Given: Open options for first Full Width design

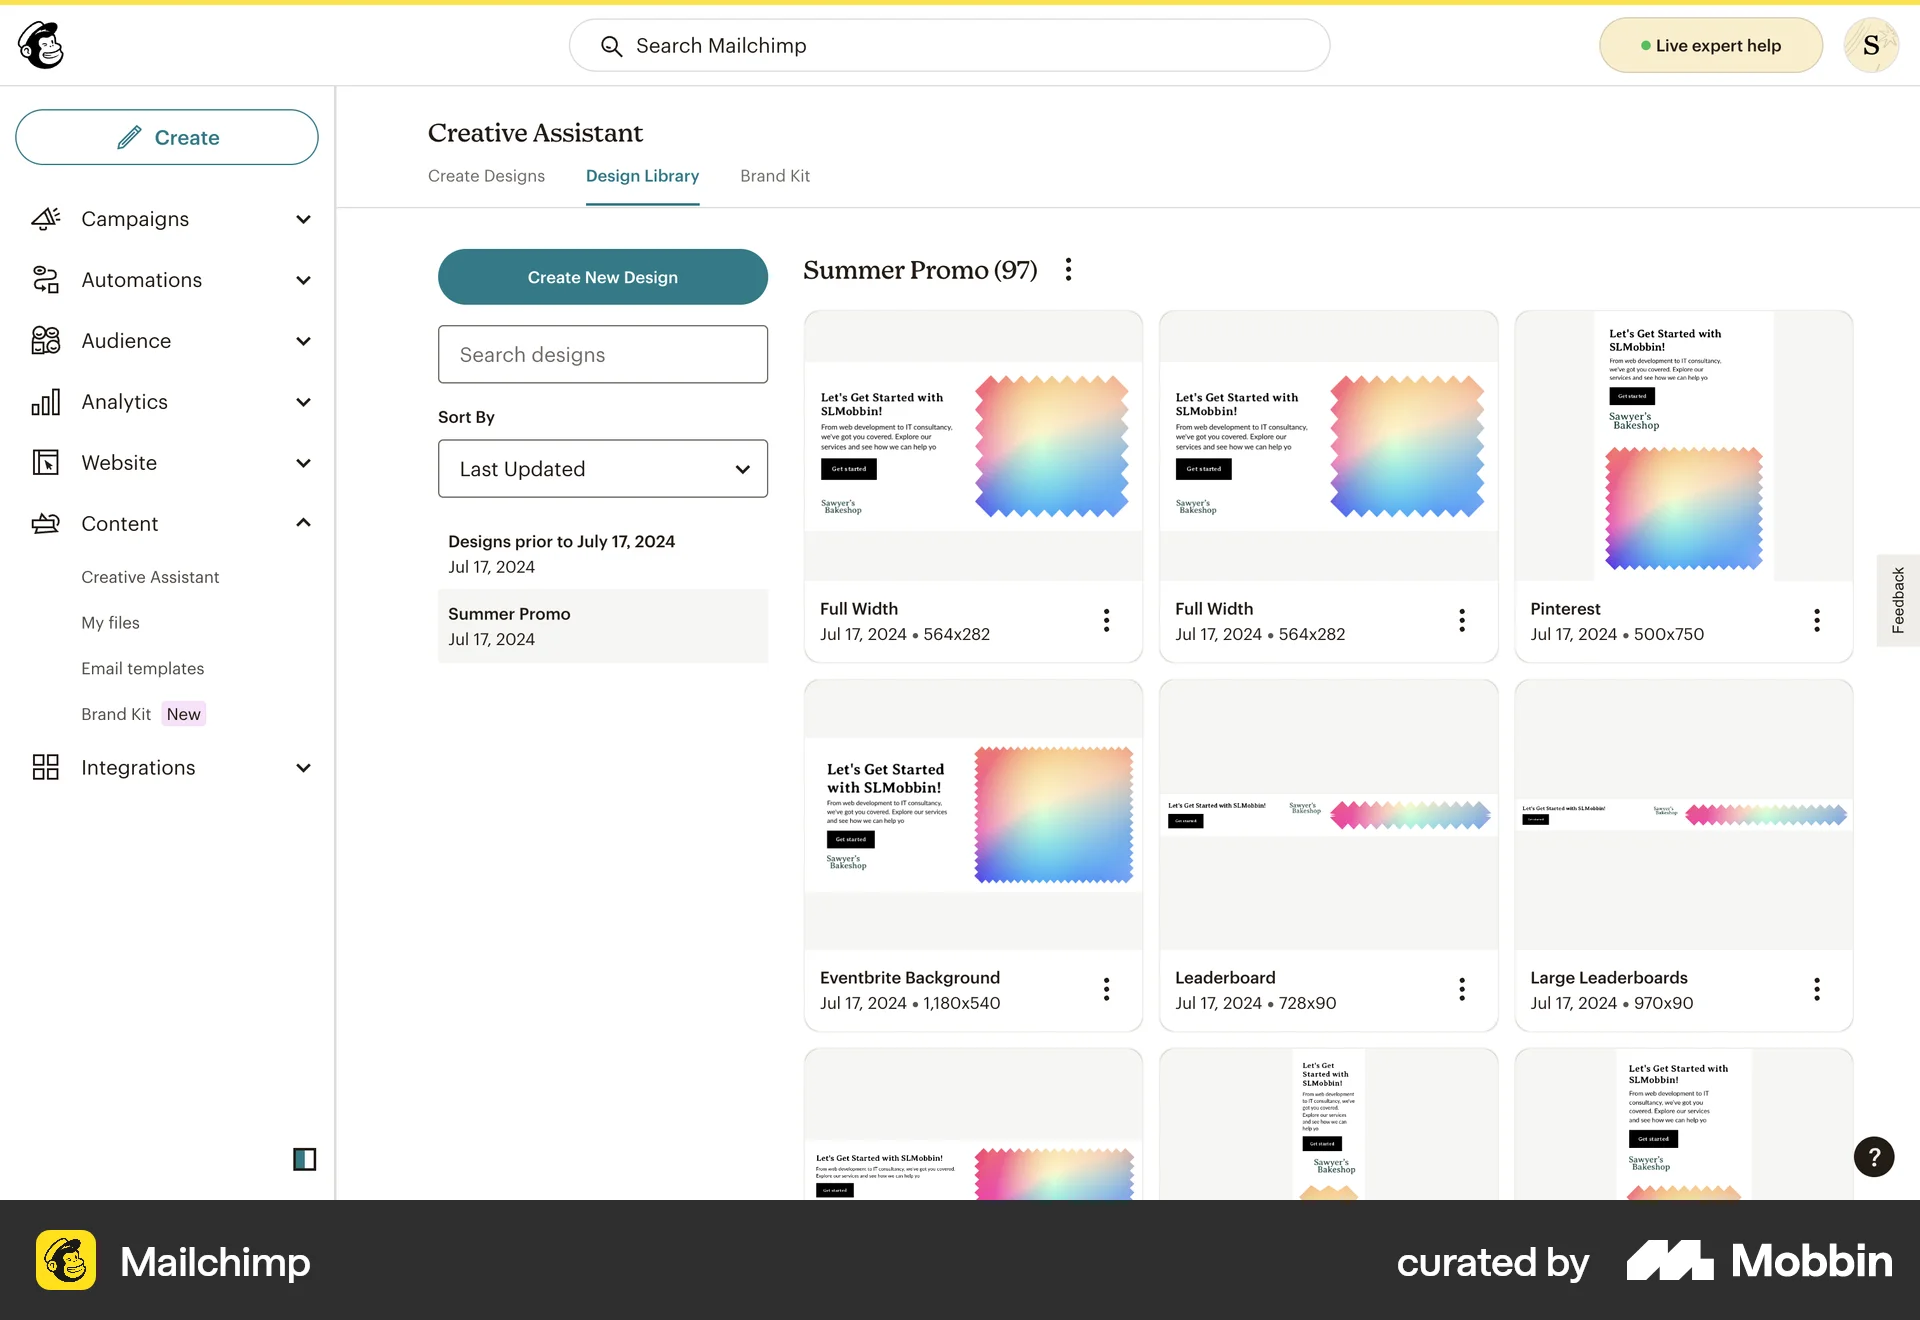Looking at the screenshot, I should [1106, 621].
